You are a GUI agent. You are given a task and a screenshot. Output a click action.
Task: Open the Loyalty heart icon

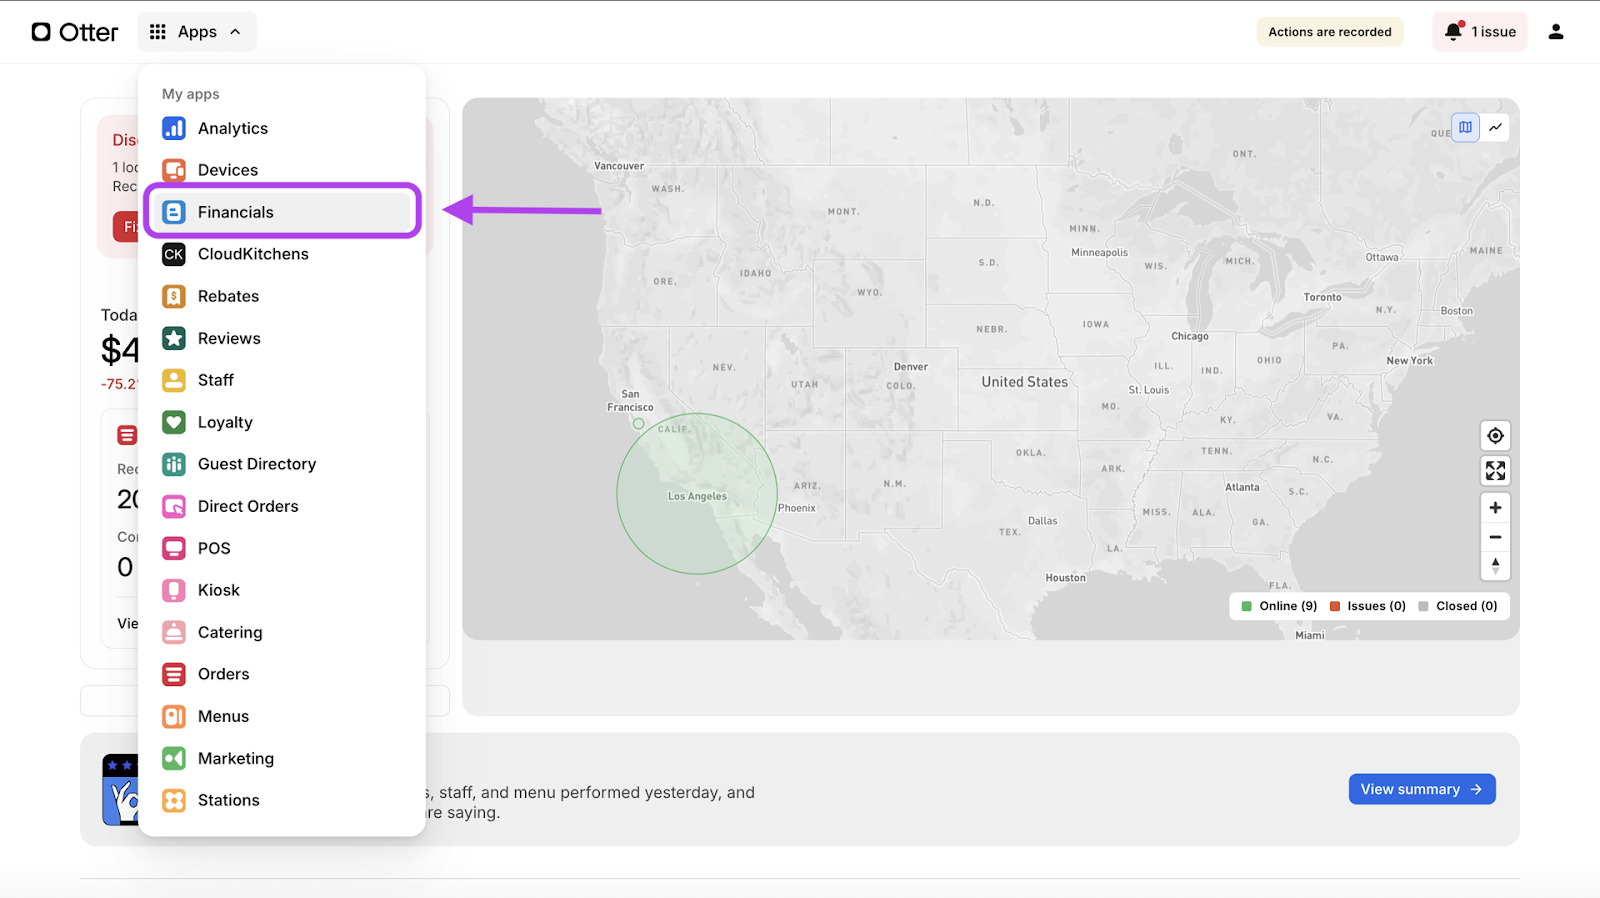click(x=174, y=422)
